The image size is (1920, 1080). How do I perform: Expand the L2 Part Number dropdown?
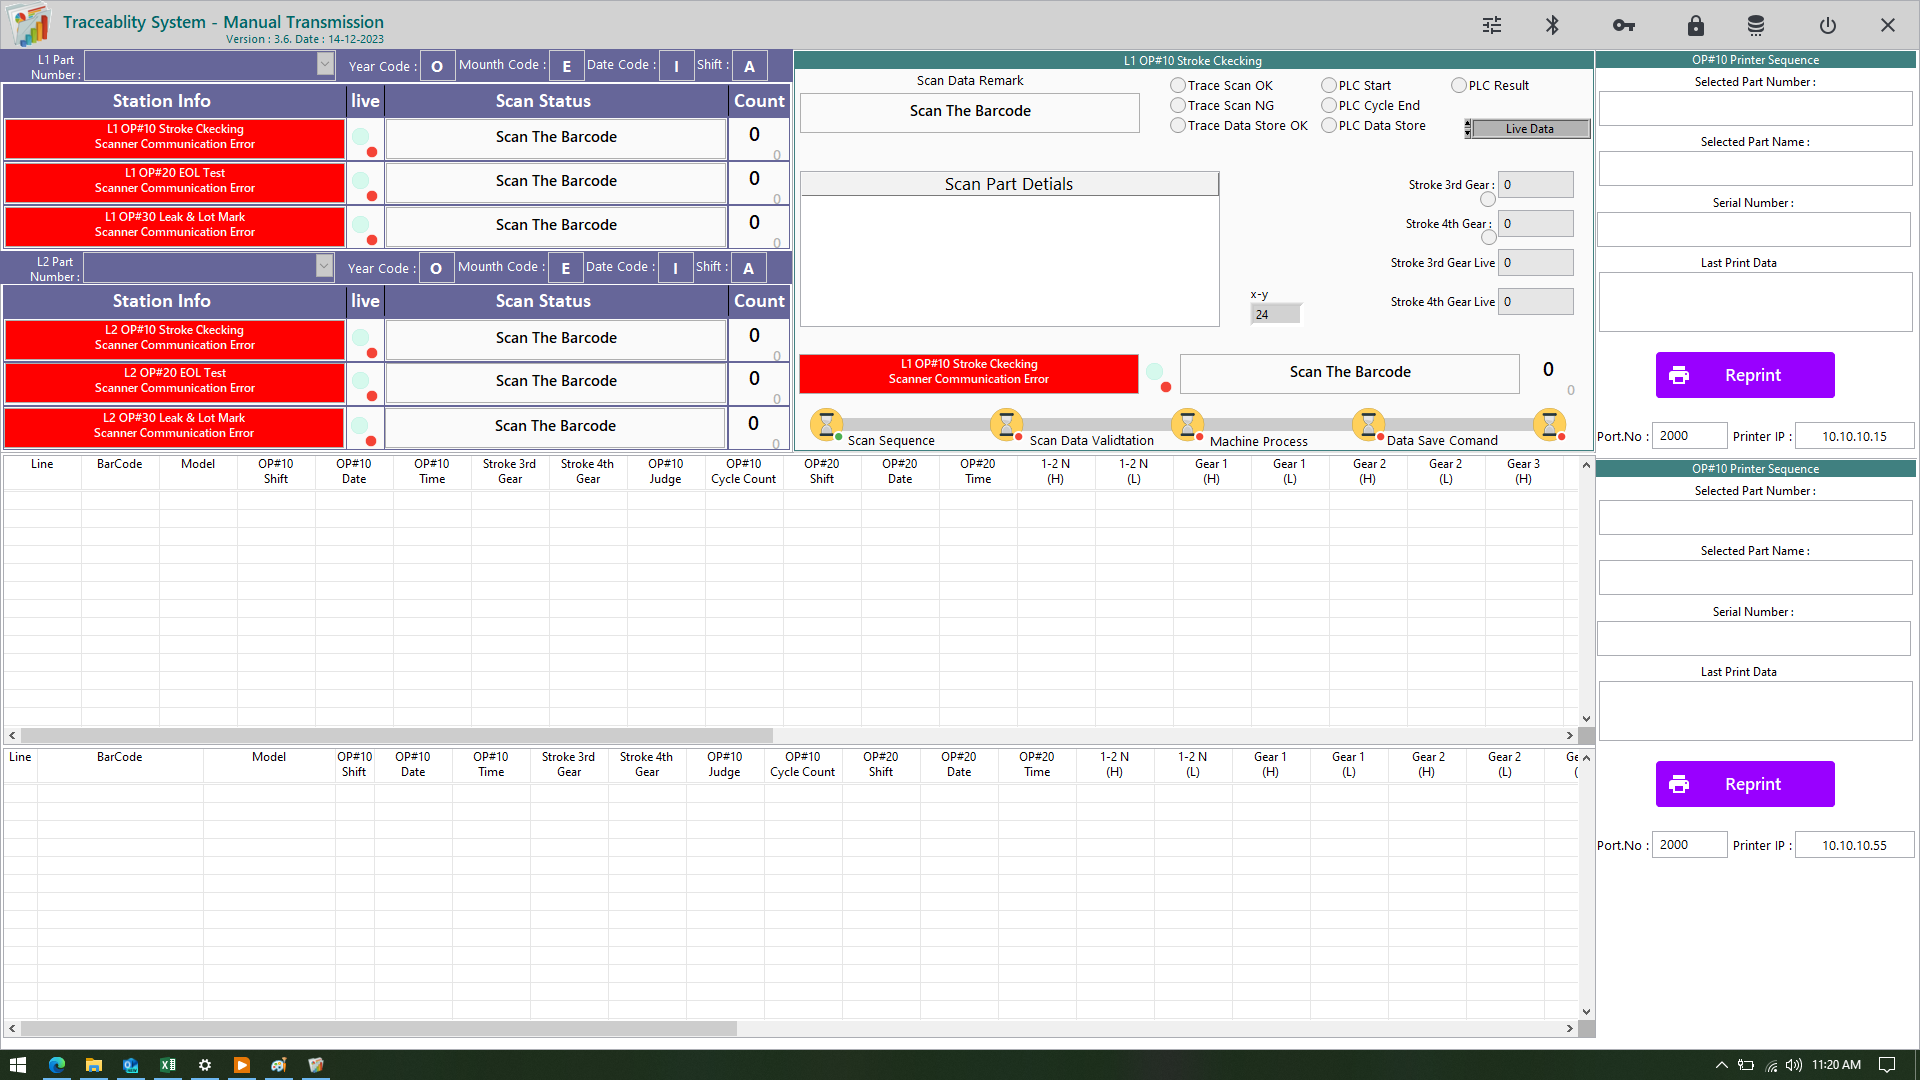click(x=324, y=266)
